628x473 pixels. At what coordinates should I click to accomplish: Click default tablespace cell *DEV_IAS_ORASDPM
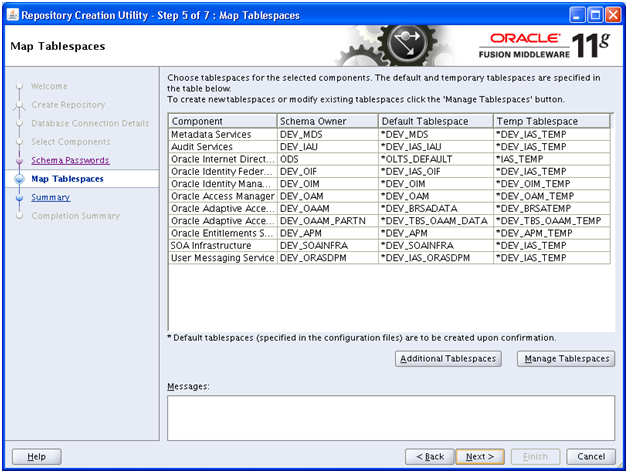click(x=436, y=258)
